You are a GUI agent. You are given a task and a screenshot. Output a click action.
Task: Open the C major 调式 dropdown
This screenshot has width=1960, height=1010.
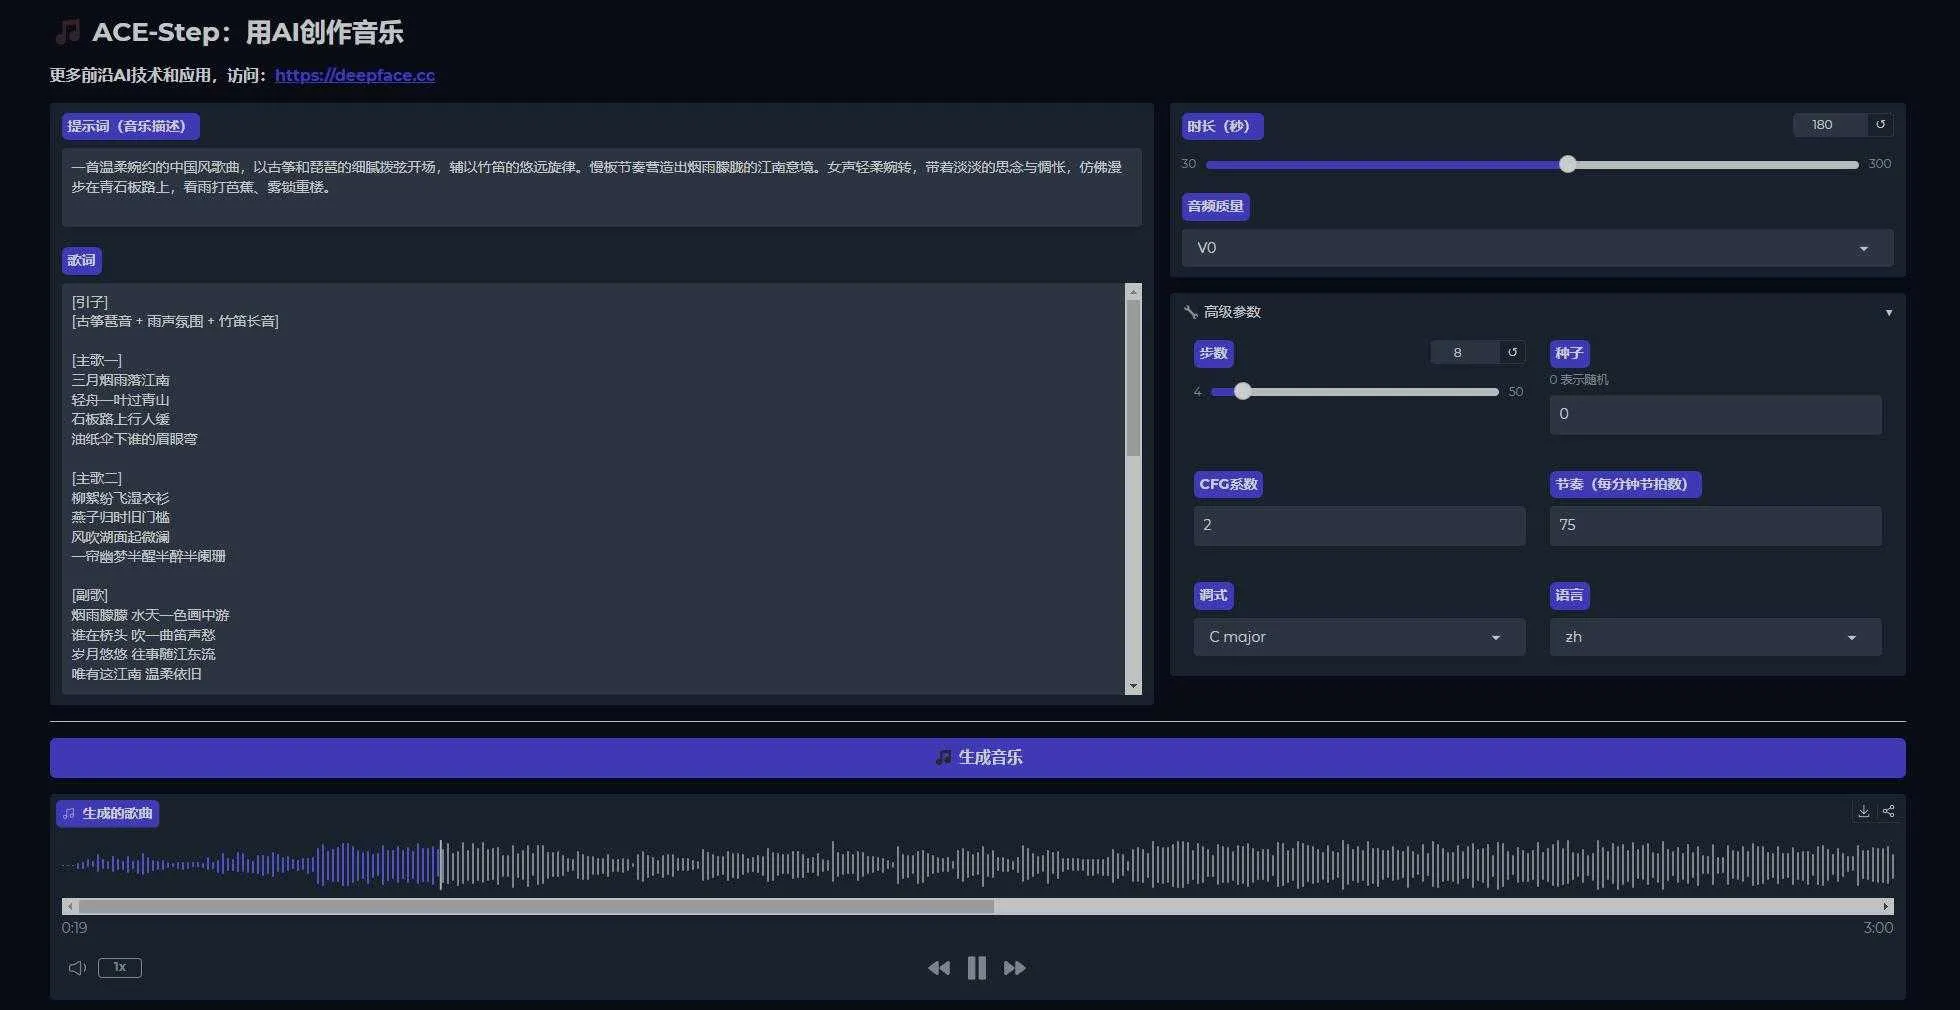coord(1358,637)
